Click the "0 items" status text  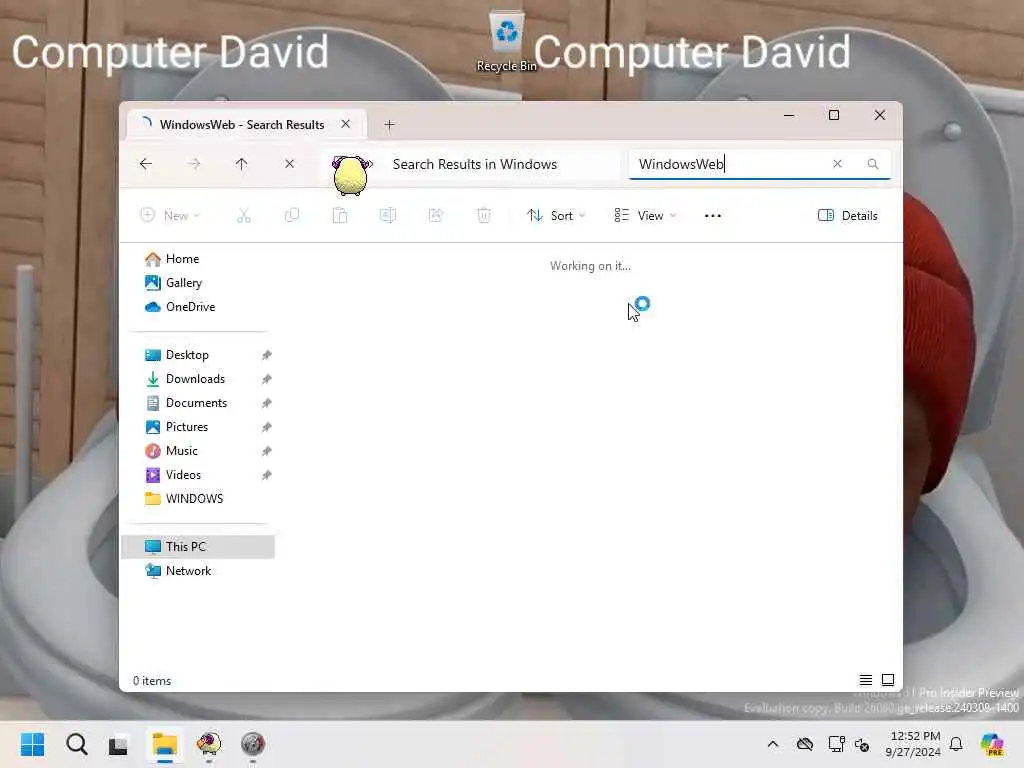[x=152, y=680]
